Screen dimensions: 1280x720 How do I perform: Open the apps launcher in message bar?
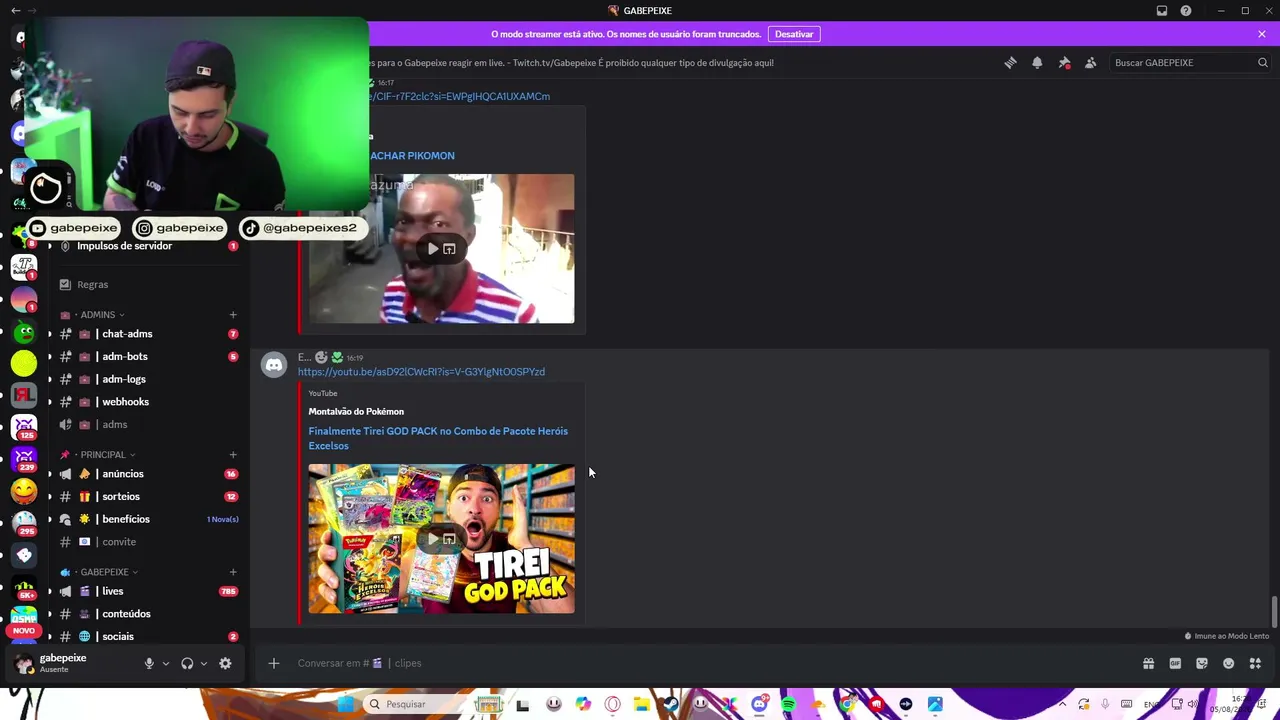pyautogui.click(x=1255, y=663)
